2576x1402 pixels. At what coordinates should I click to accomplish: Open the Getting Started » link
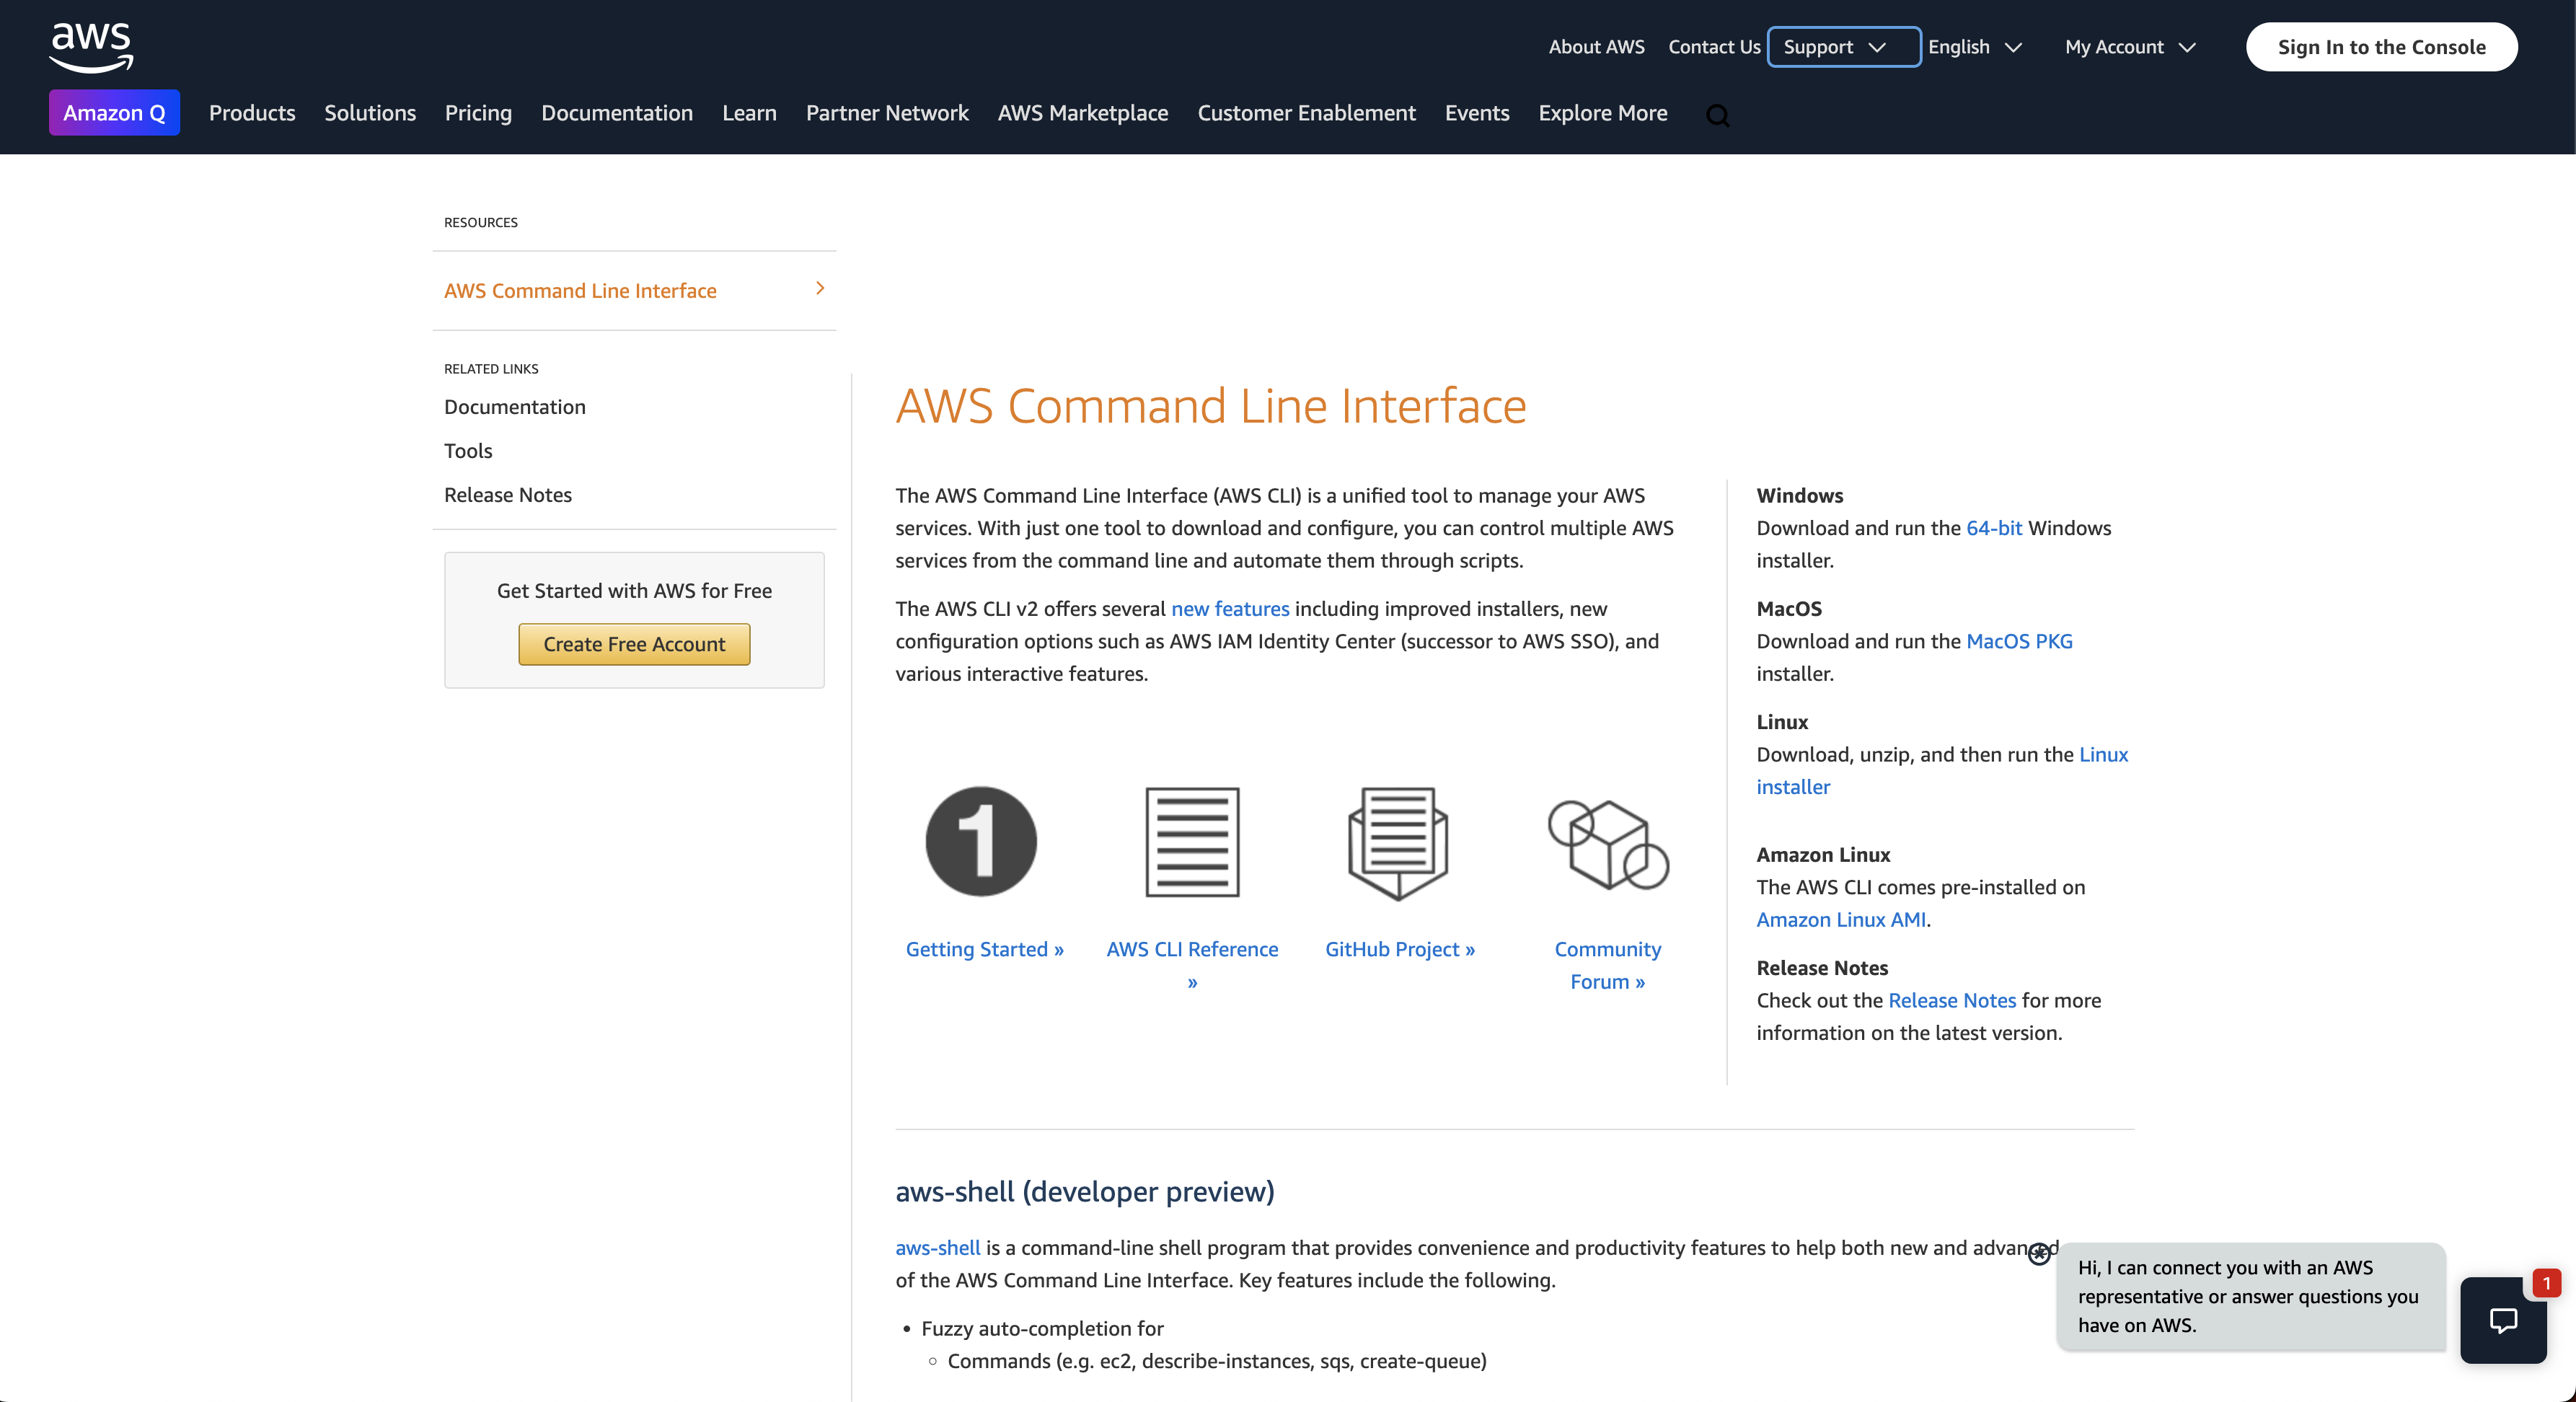[984, 949]
